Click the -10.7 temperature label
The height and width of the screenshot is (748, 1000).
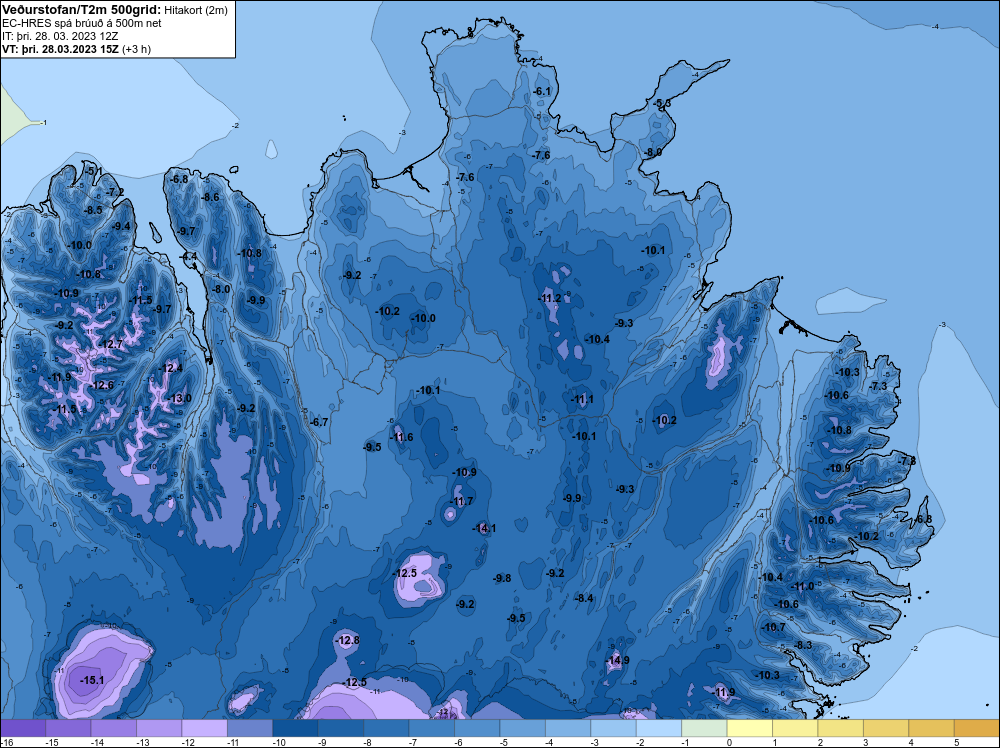[x=774, y=627]
